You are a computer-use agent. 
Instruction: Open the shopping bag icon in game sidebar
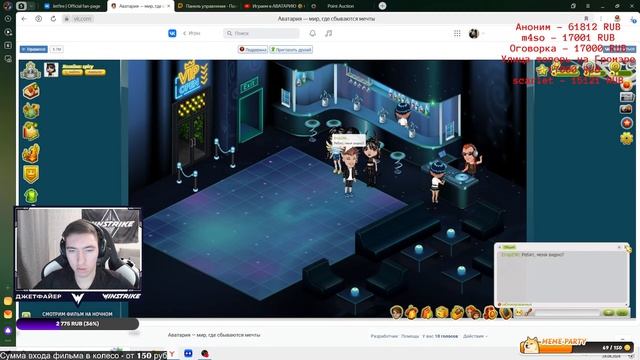[x=31, y=131]
